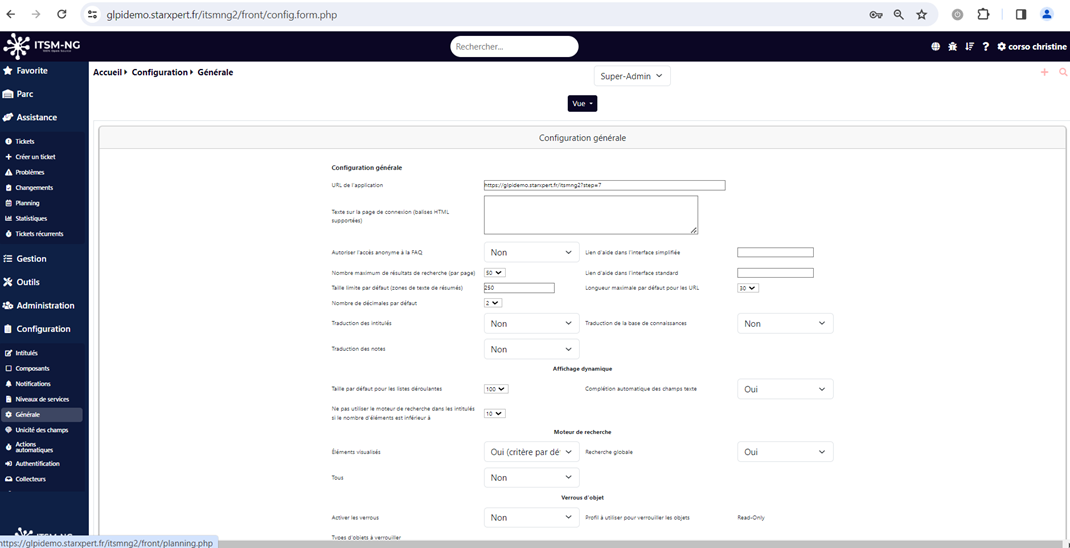Click the Configuration breadcrumb link
1070x548 pixels.
pos(159,72)
